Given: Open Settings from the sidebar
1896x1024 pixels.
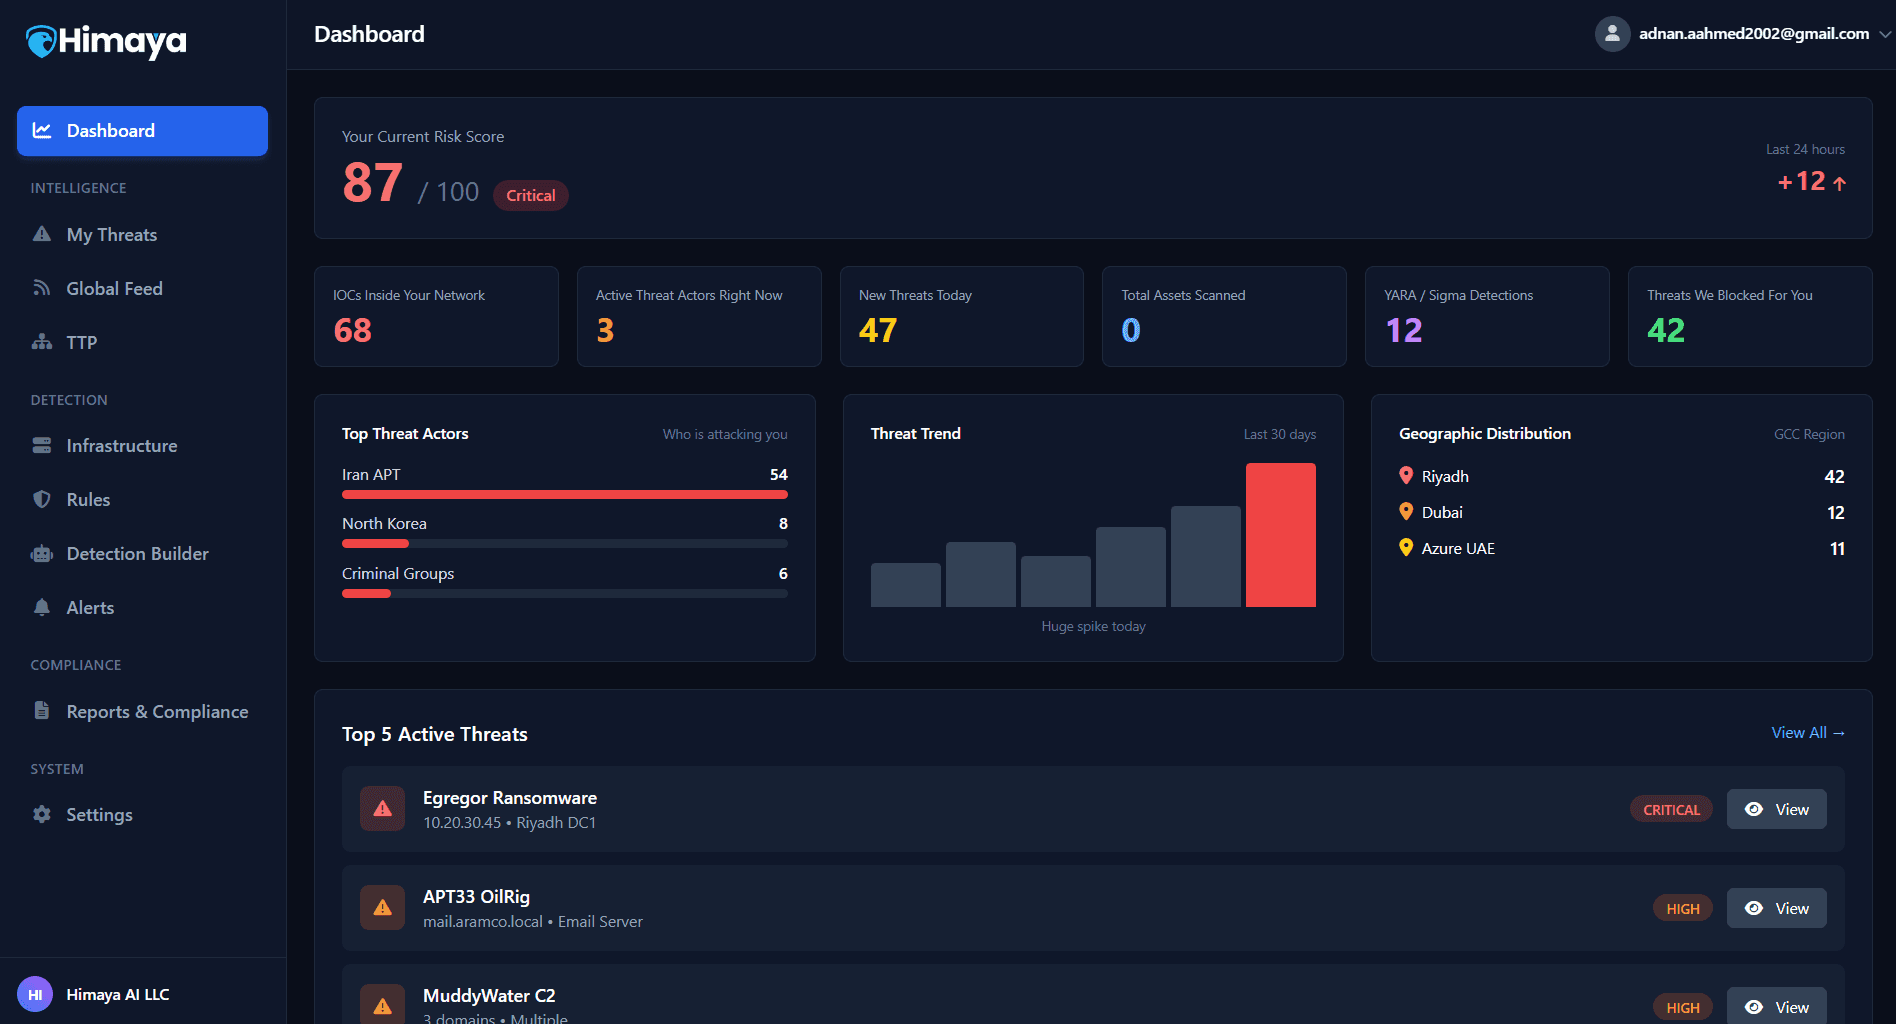Looking at the screenshot, I should pyautogui.click(x=99, y=815).
